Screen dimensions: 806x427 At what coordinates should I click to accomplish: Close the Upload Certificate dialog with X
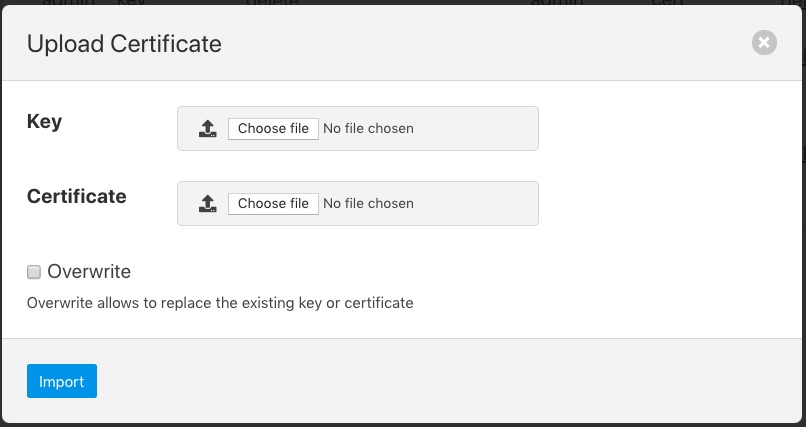click(x=764, y=42)
